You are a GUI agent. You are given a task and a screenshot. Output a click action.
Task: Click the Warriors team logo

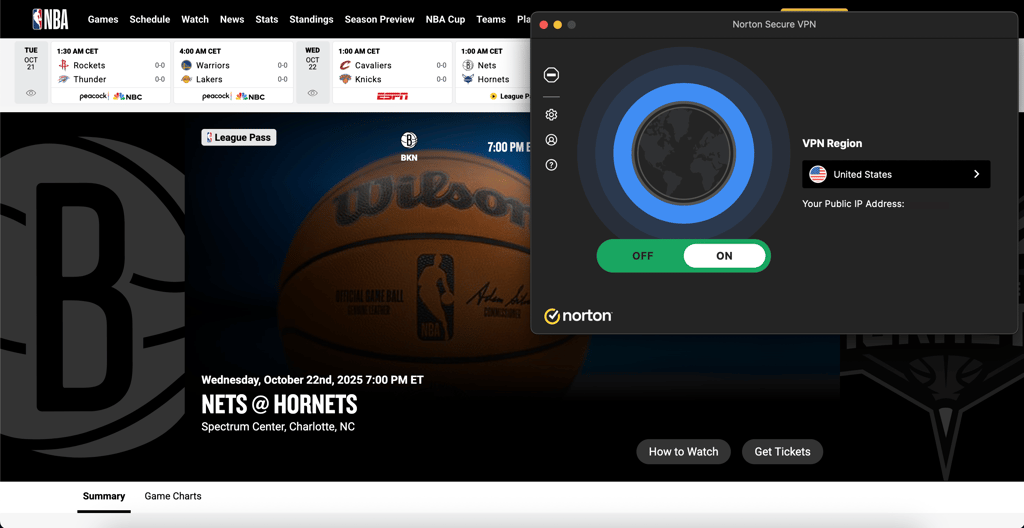[x=186, y=65]
